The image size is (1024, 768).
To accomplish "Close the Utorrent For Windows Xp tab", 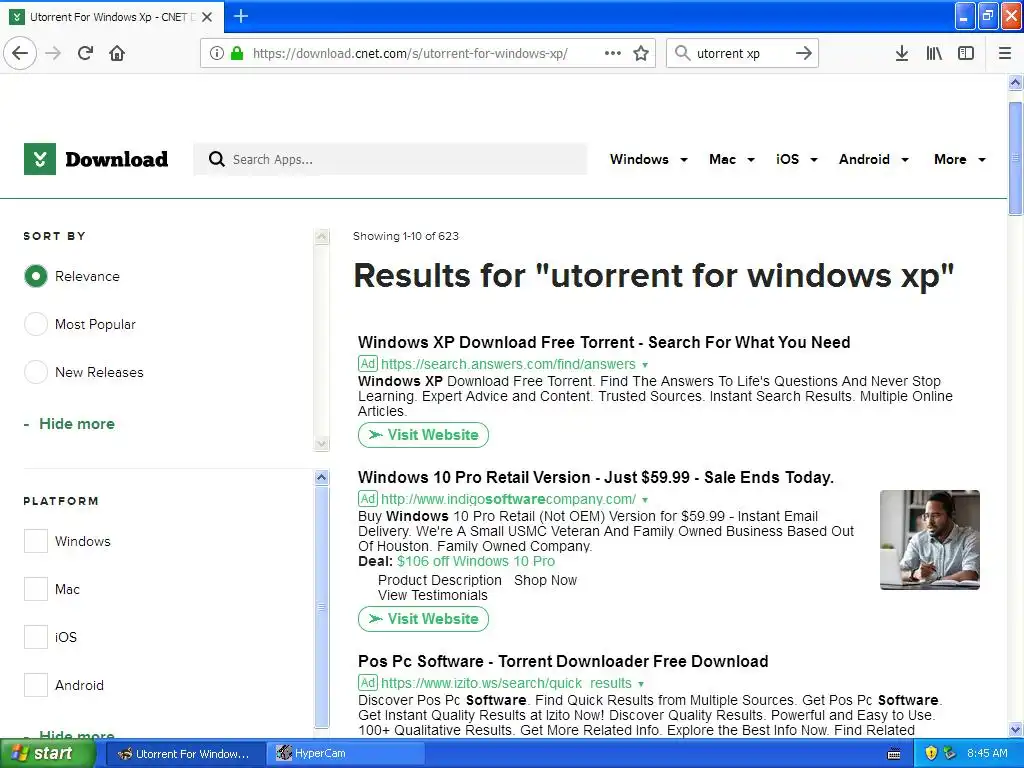I will [207, 17].
